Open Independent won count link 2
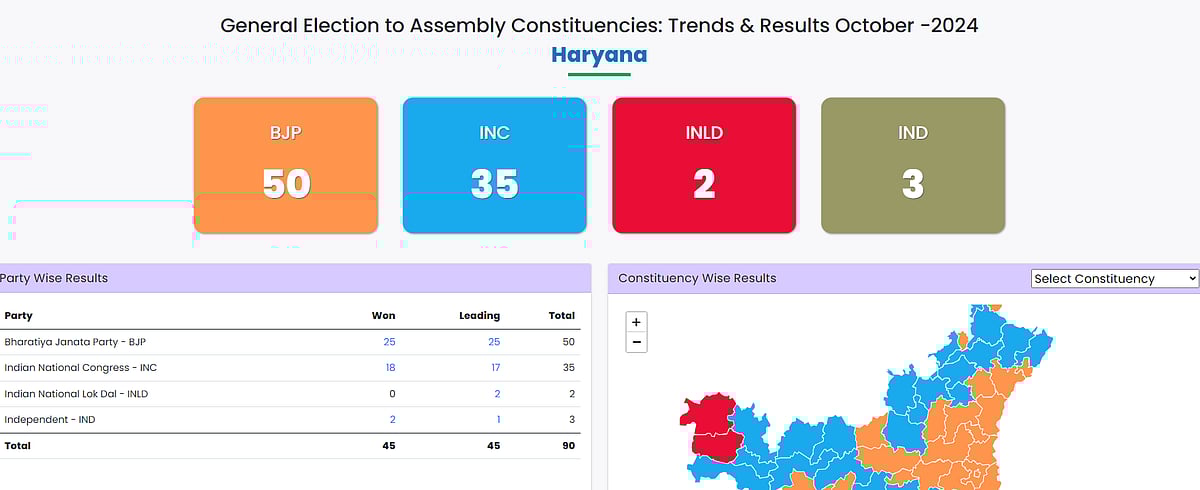The height and width of the screenshot is (490, 1200). [392, 420]
